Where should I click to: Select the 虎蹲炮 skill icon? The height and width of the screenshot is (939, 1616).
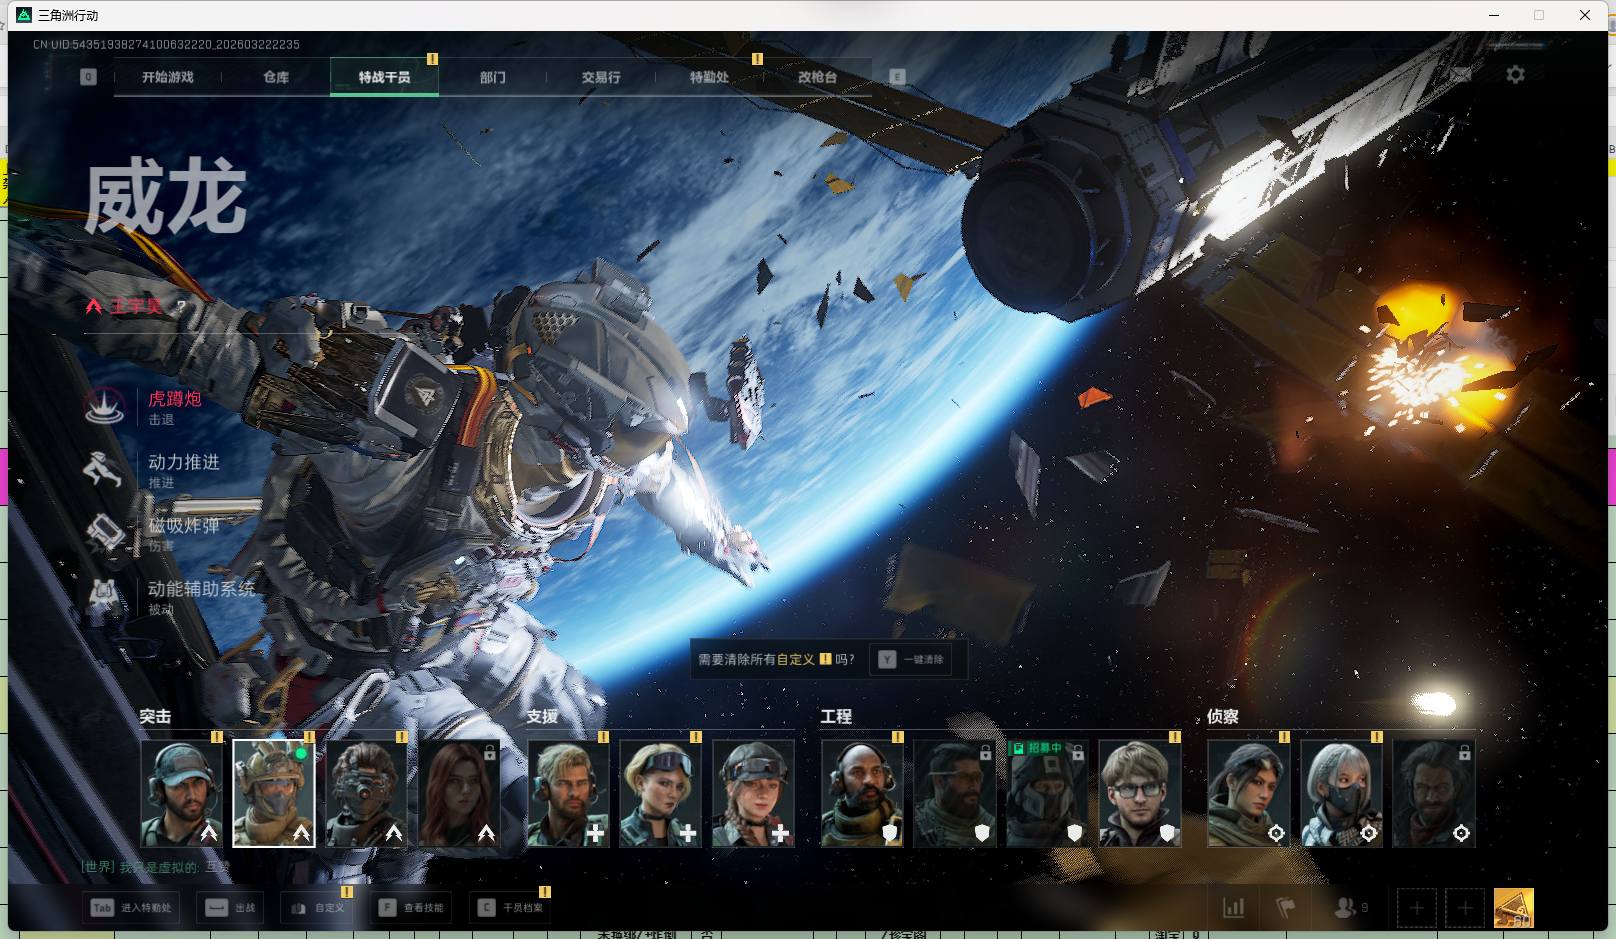[104, 407]
